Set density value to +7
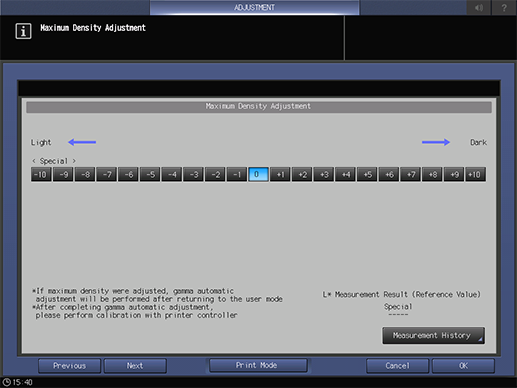Image resolution: width=517 pixels, height=388 pixels. pos(410,174)
